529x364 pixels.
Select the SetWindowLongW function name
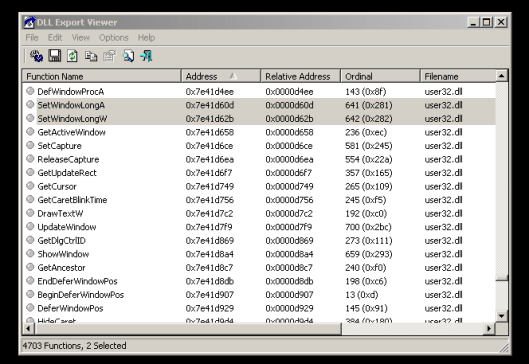[x=72, y=119]
